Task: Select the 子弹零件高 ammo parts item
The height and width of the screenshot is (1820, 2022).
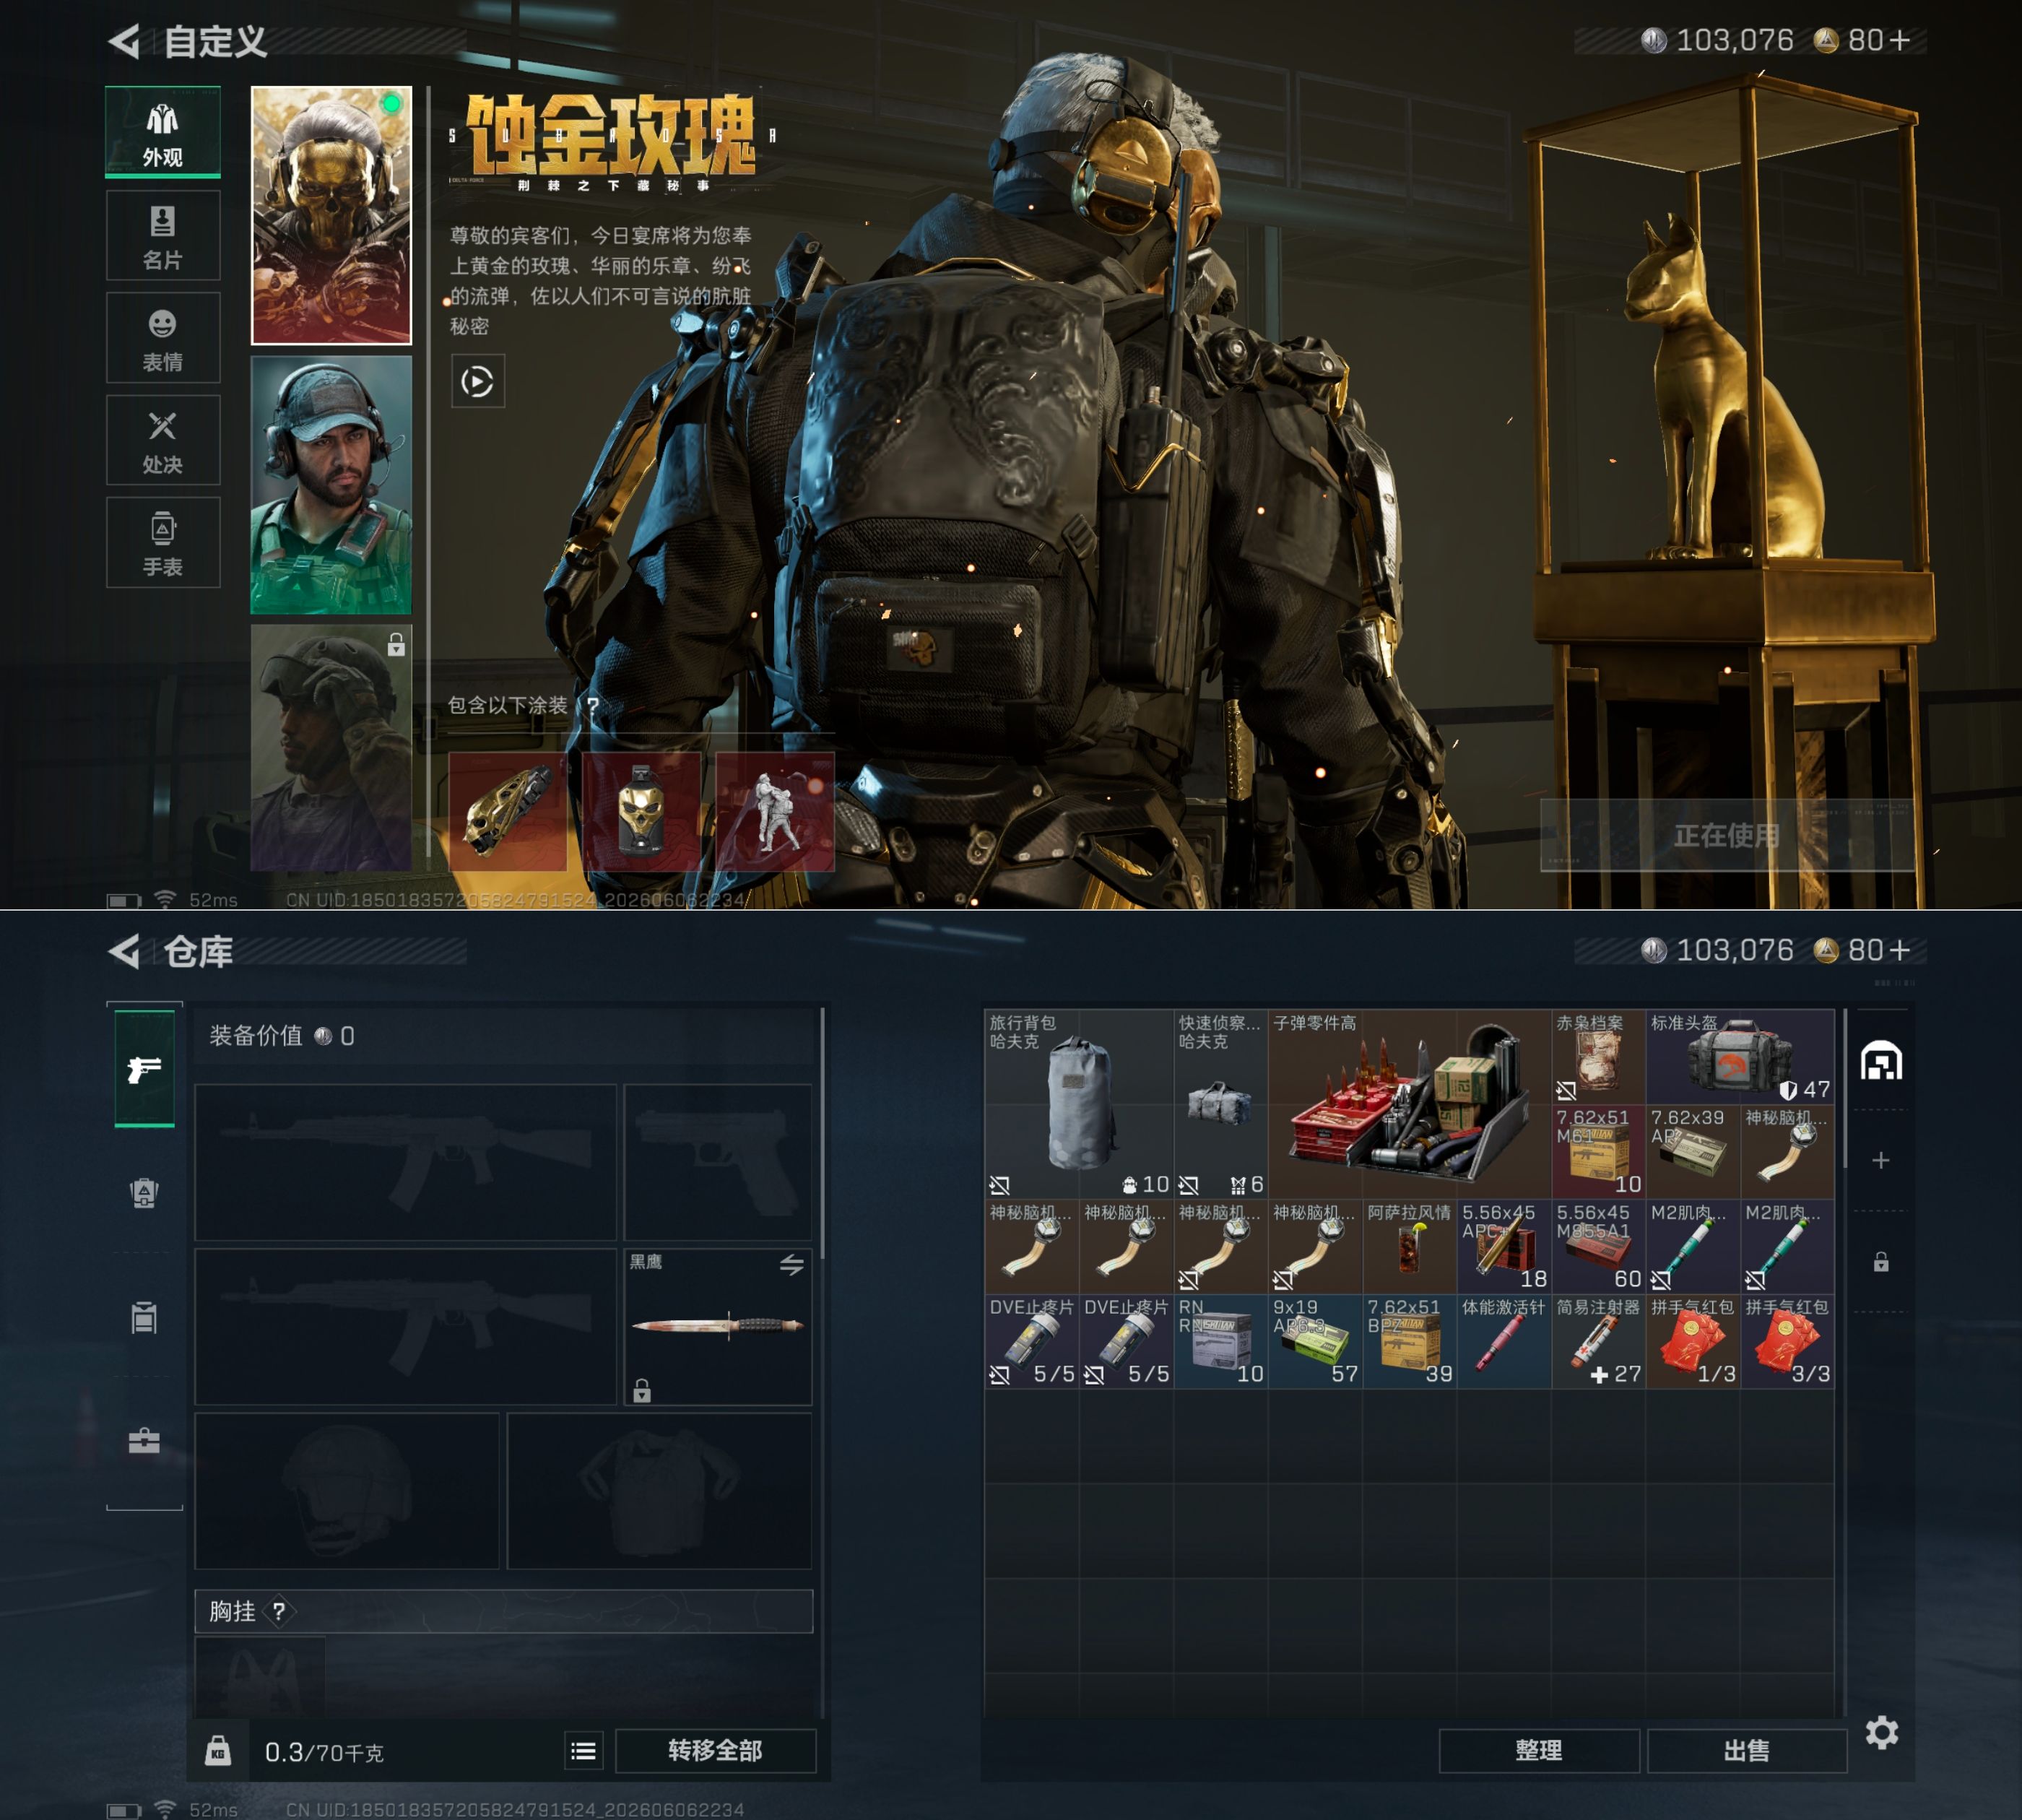Action: tap(1410, 1104)
